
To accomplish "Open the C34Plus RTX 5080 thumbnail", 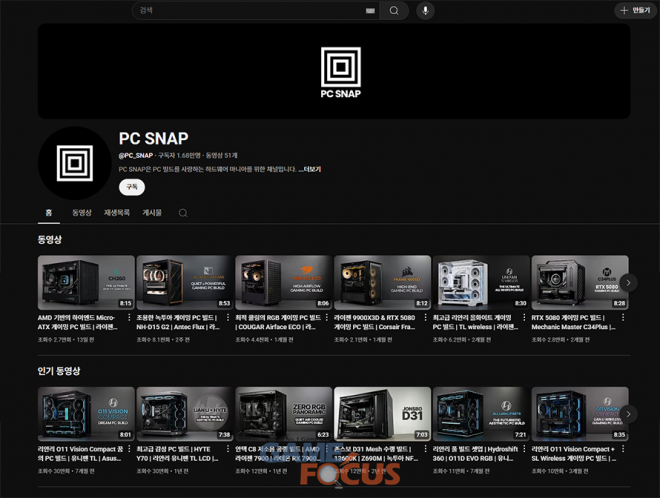I will (x=580, y=282).
